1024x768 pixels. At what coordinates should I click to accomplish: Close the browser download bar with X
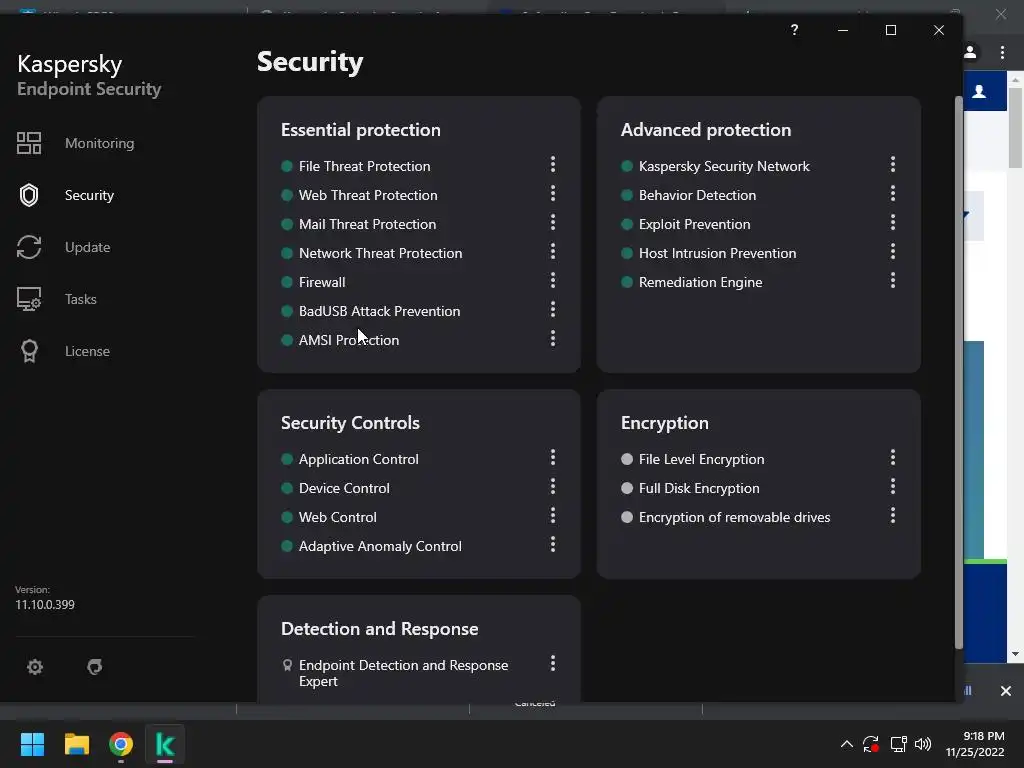(x=1006, y=691)
